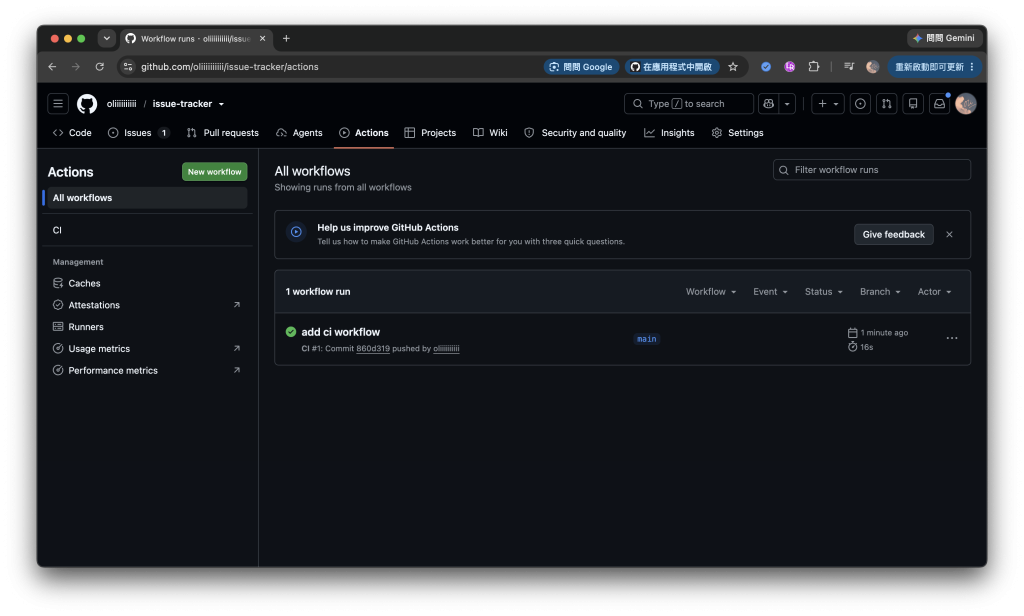Screen dimensions: 1024x616
Task: Open the browser extensions puzzle icon
Action: [x=814, y=67]
